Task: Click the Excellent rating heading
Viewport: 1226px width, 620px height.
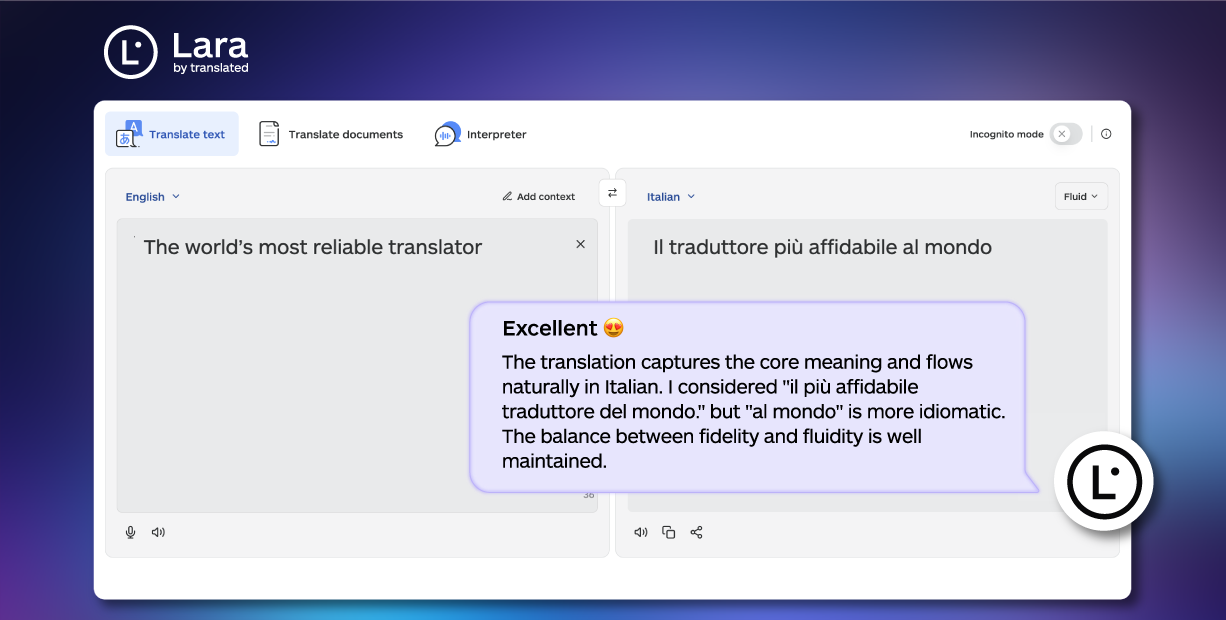Action: coord(563,328)
